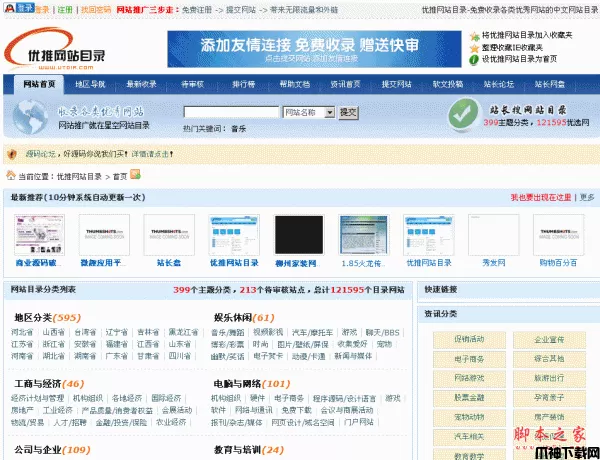Click the 工商与经济 category heading
The width and height of the screenshot is (600, 460).
coord(38,384)
